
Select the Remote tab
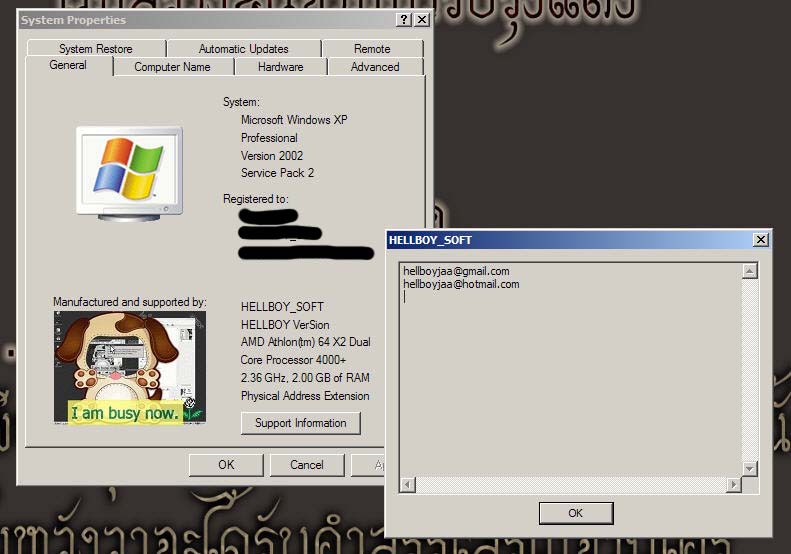(x=372, y=49)
